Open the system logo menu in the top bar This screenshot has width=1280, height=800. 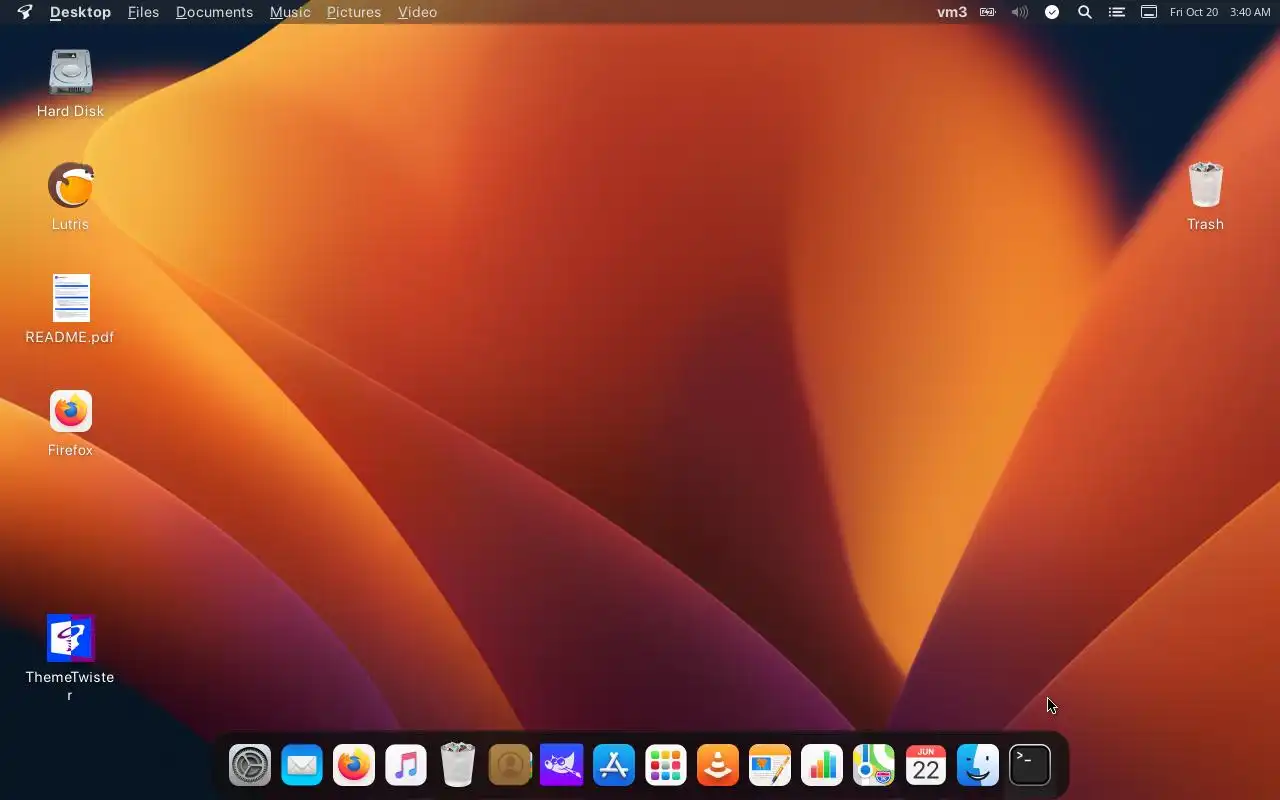tap(24, 12)
